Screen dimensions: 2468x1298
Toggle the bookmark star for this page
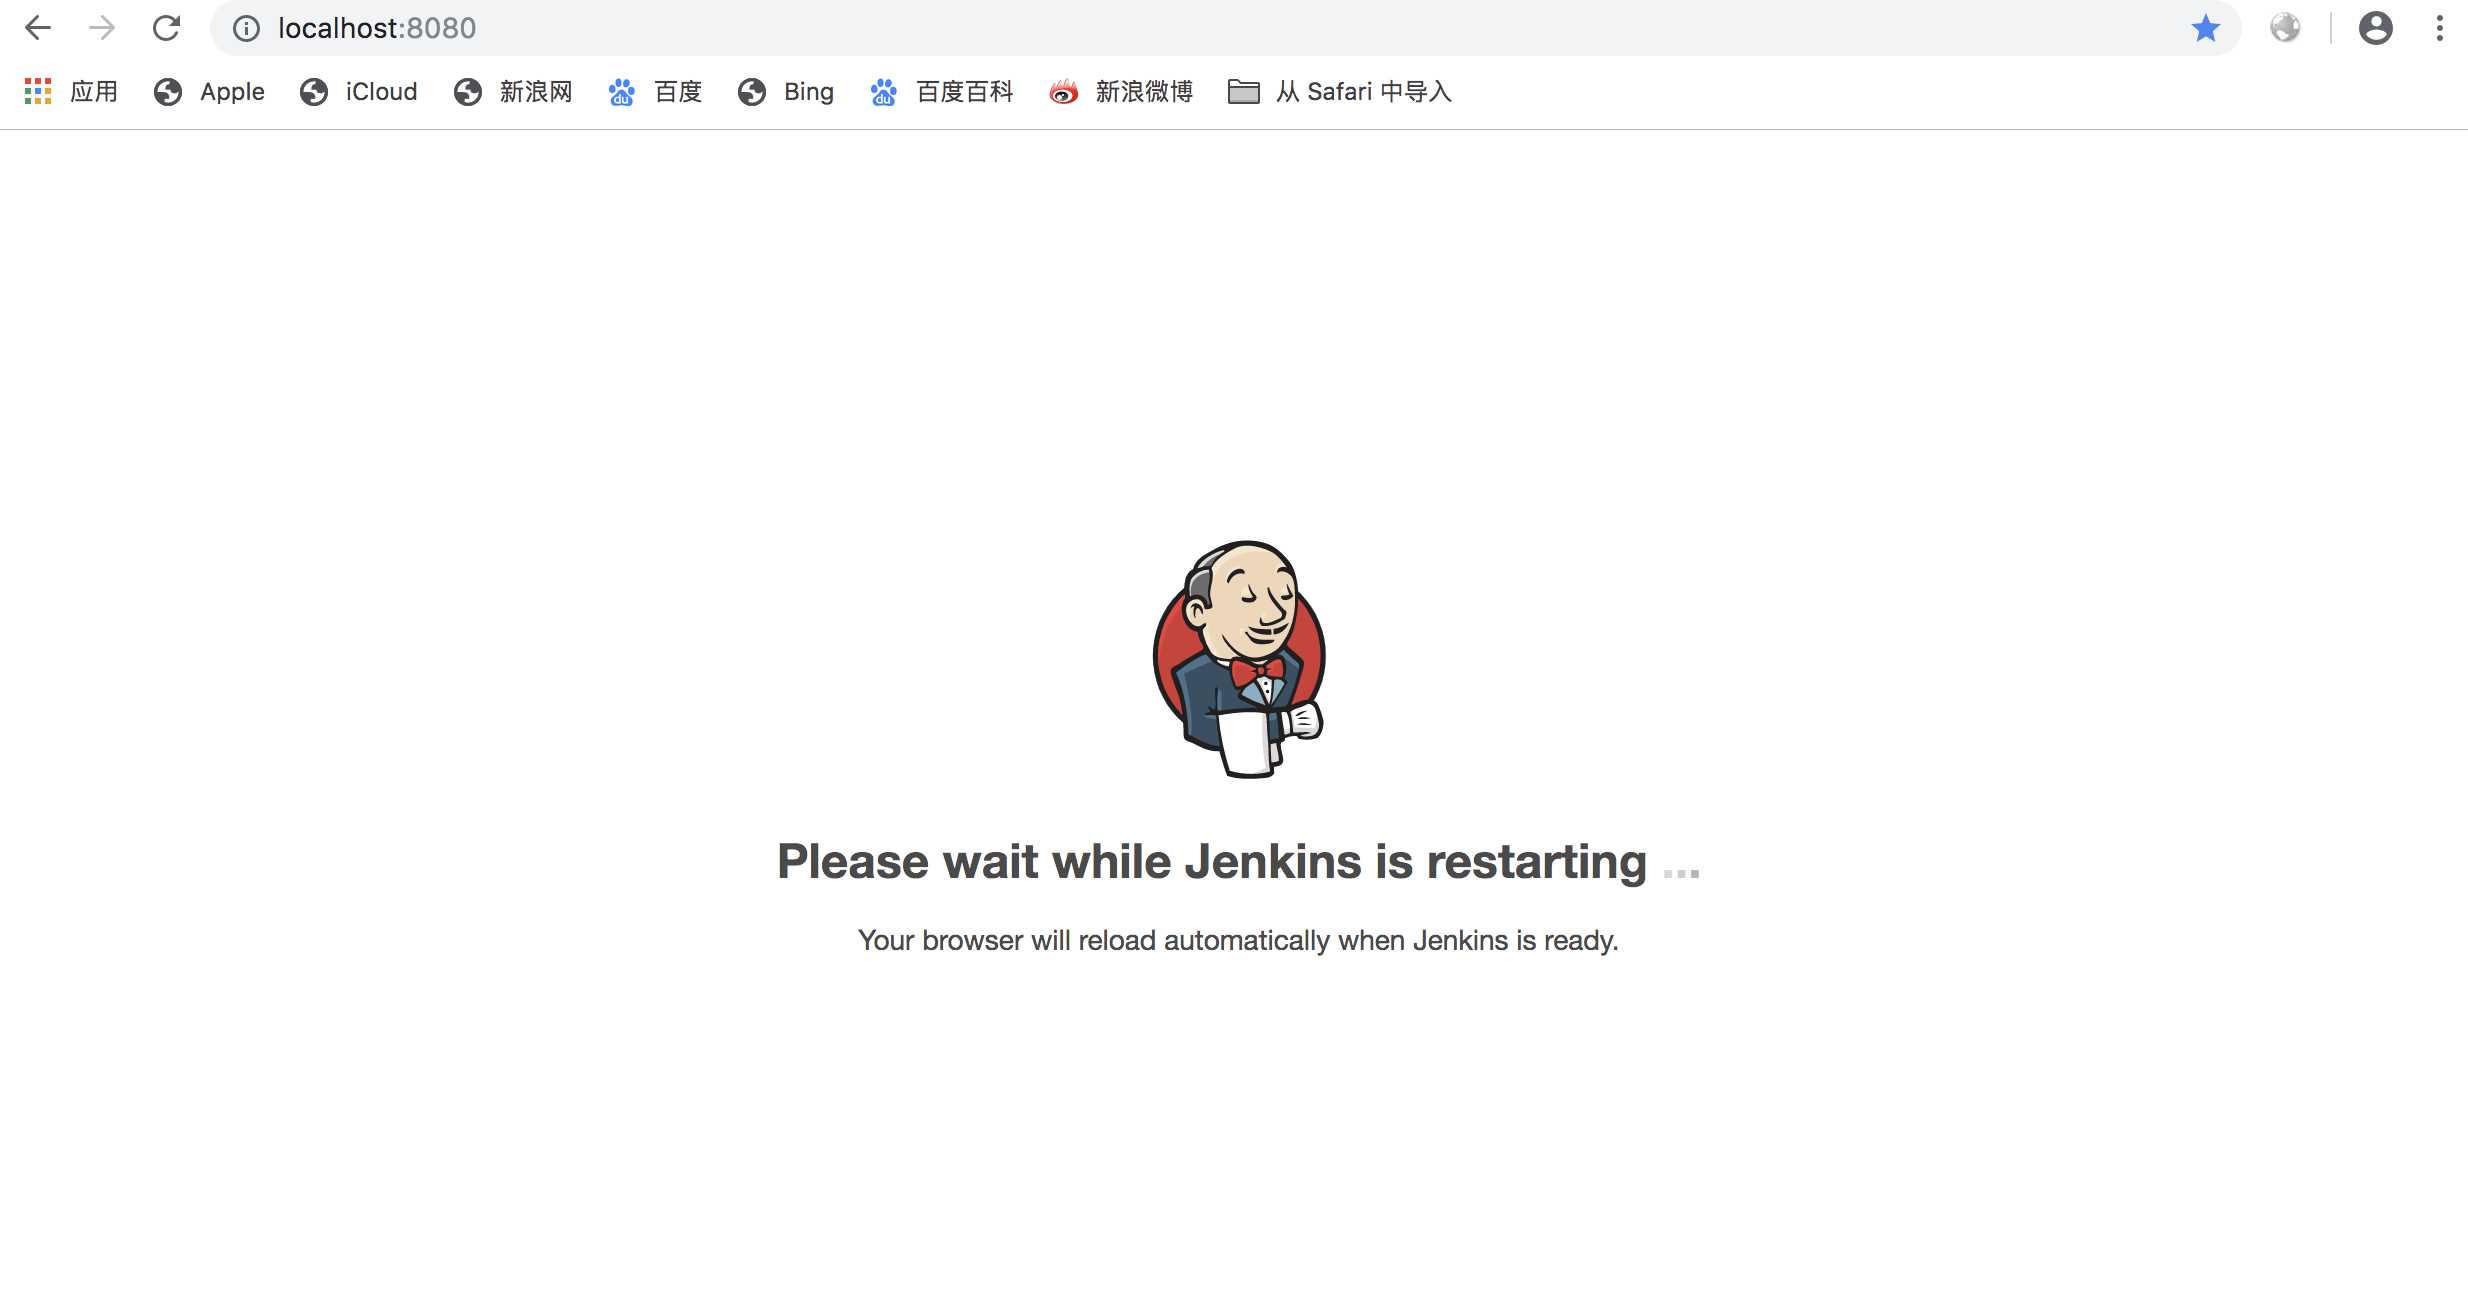pos(2206,28)
